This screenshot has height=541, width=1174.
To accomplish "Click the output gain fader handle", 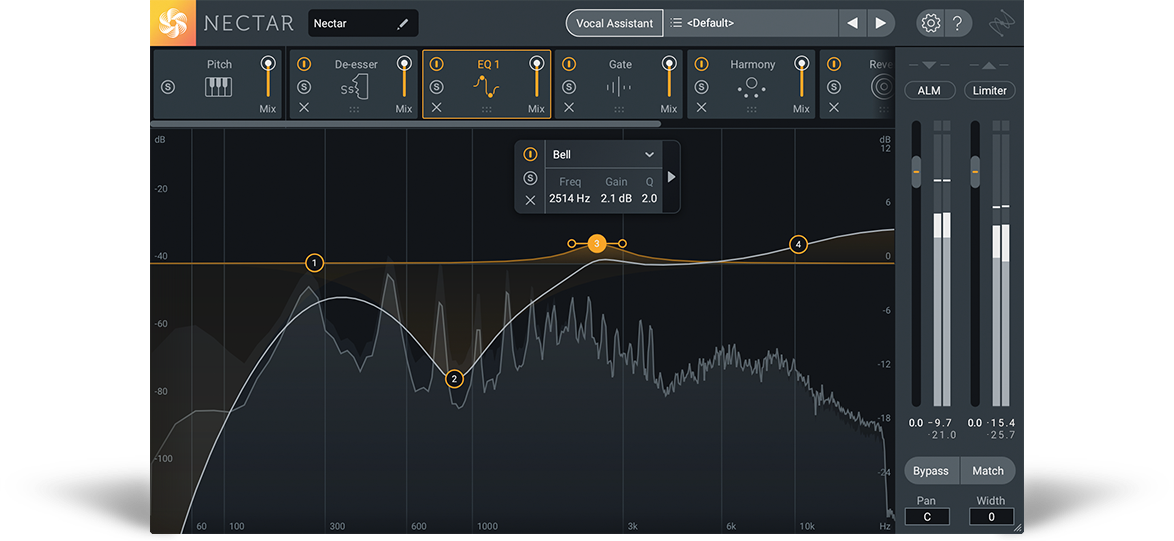I will (975, 172).
